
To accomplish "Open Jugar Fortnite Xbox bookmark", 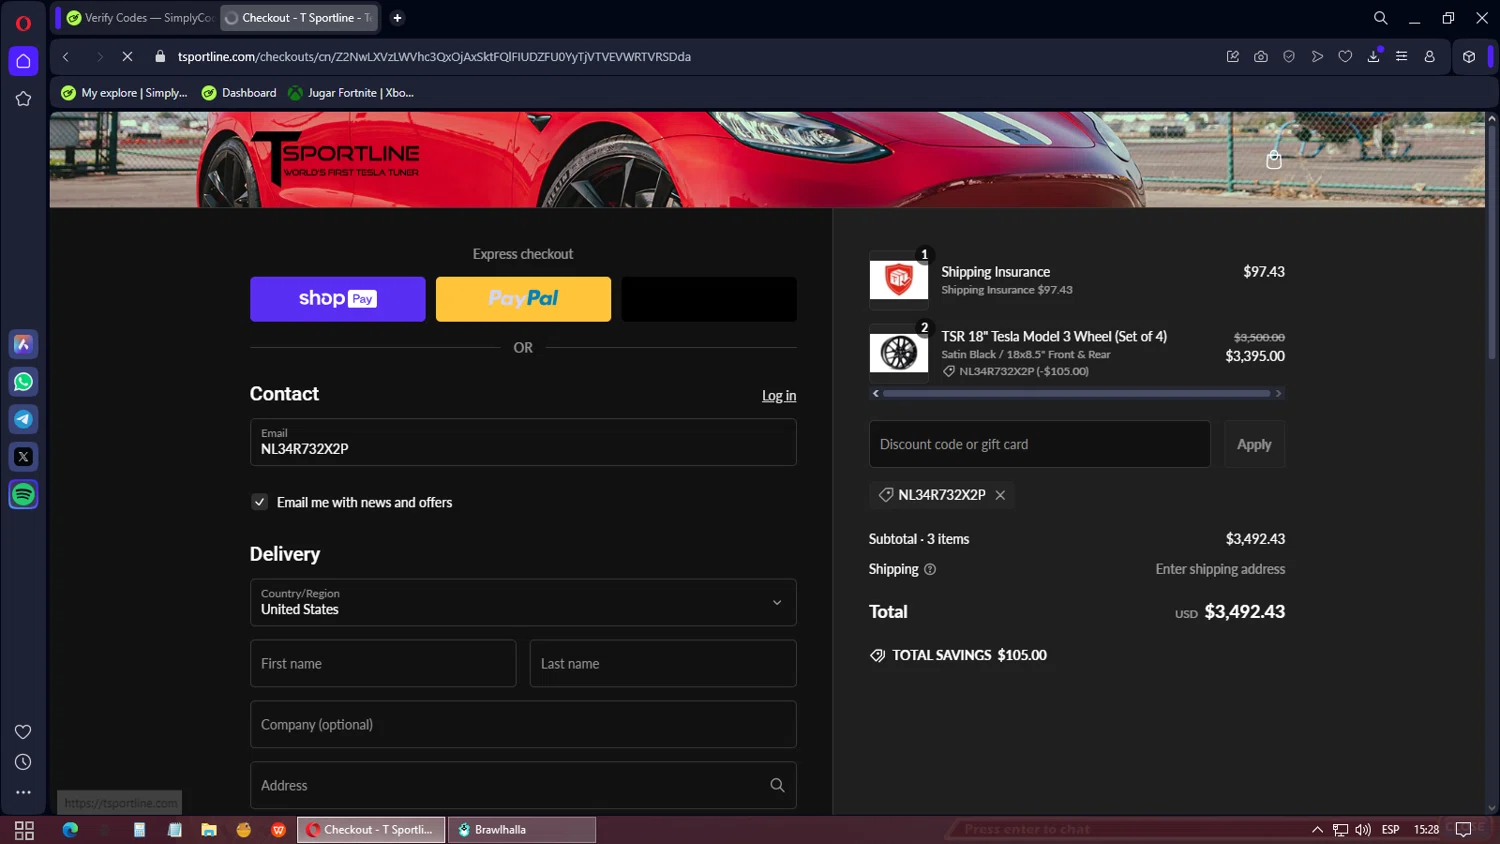I will [x=351, y=93].
